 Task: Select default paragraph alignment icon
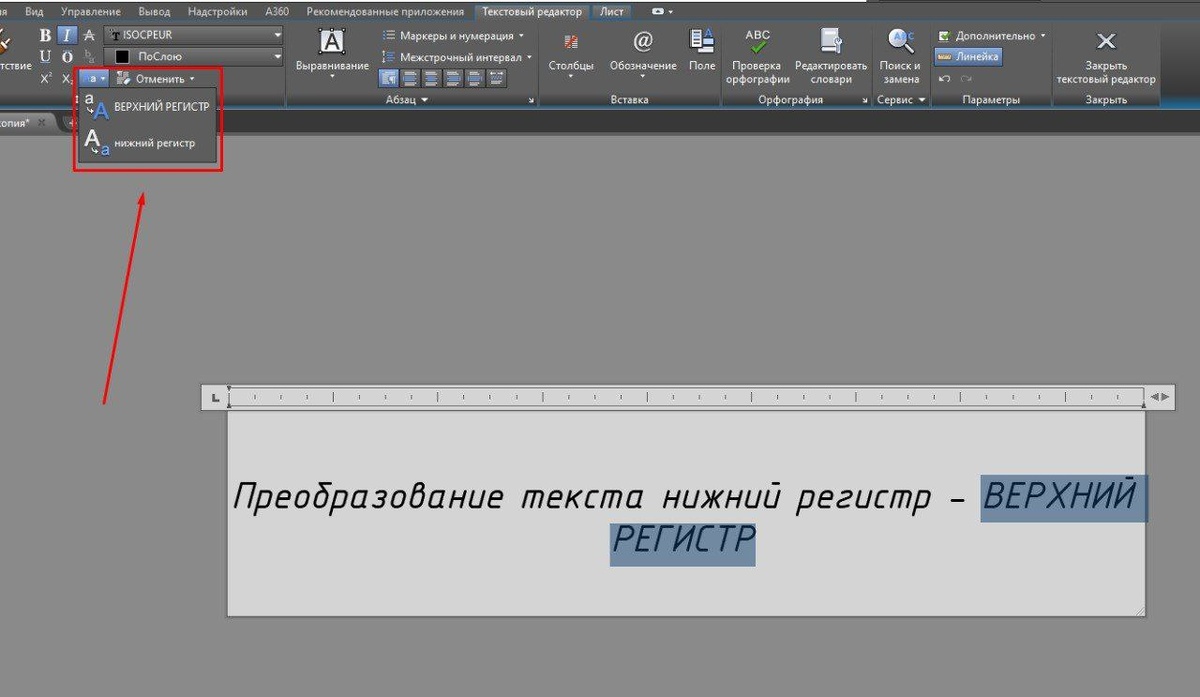tap(388, 78)
